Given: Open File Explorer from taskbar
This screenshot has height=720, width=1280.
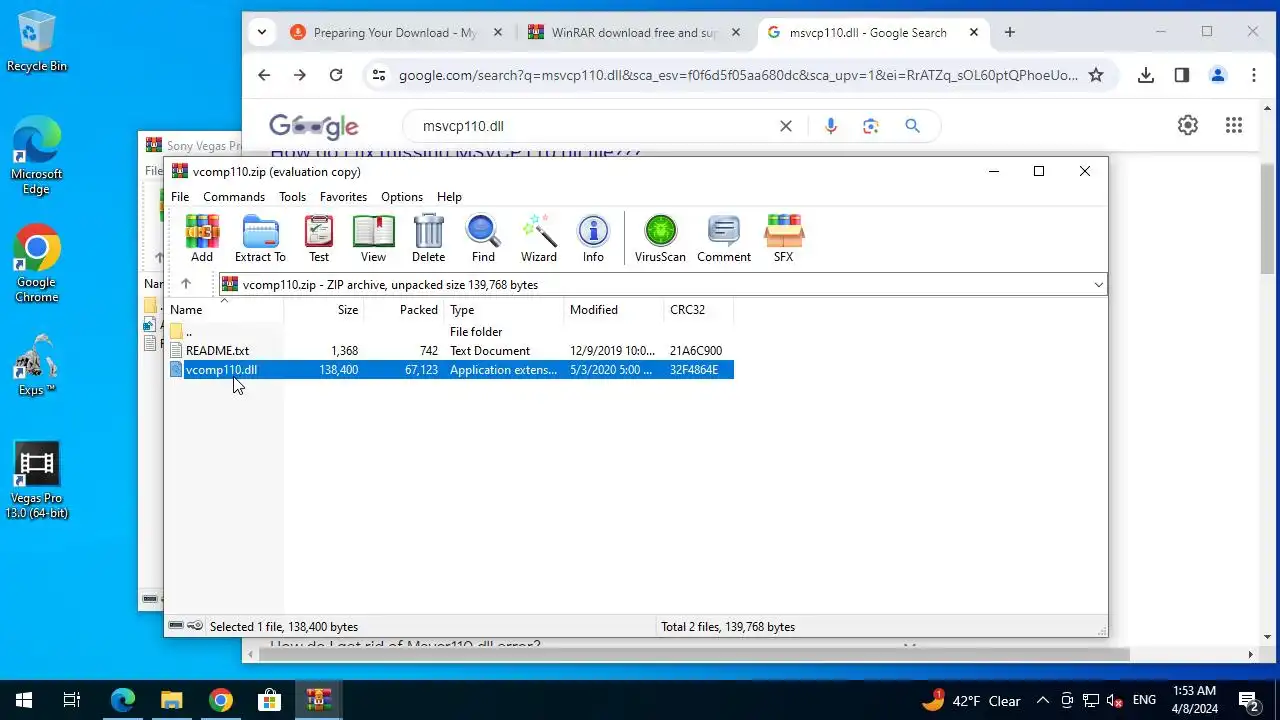Looking at the screenshot, I should [x=172, y=700].
